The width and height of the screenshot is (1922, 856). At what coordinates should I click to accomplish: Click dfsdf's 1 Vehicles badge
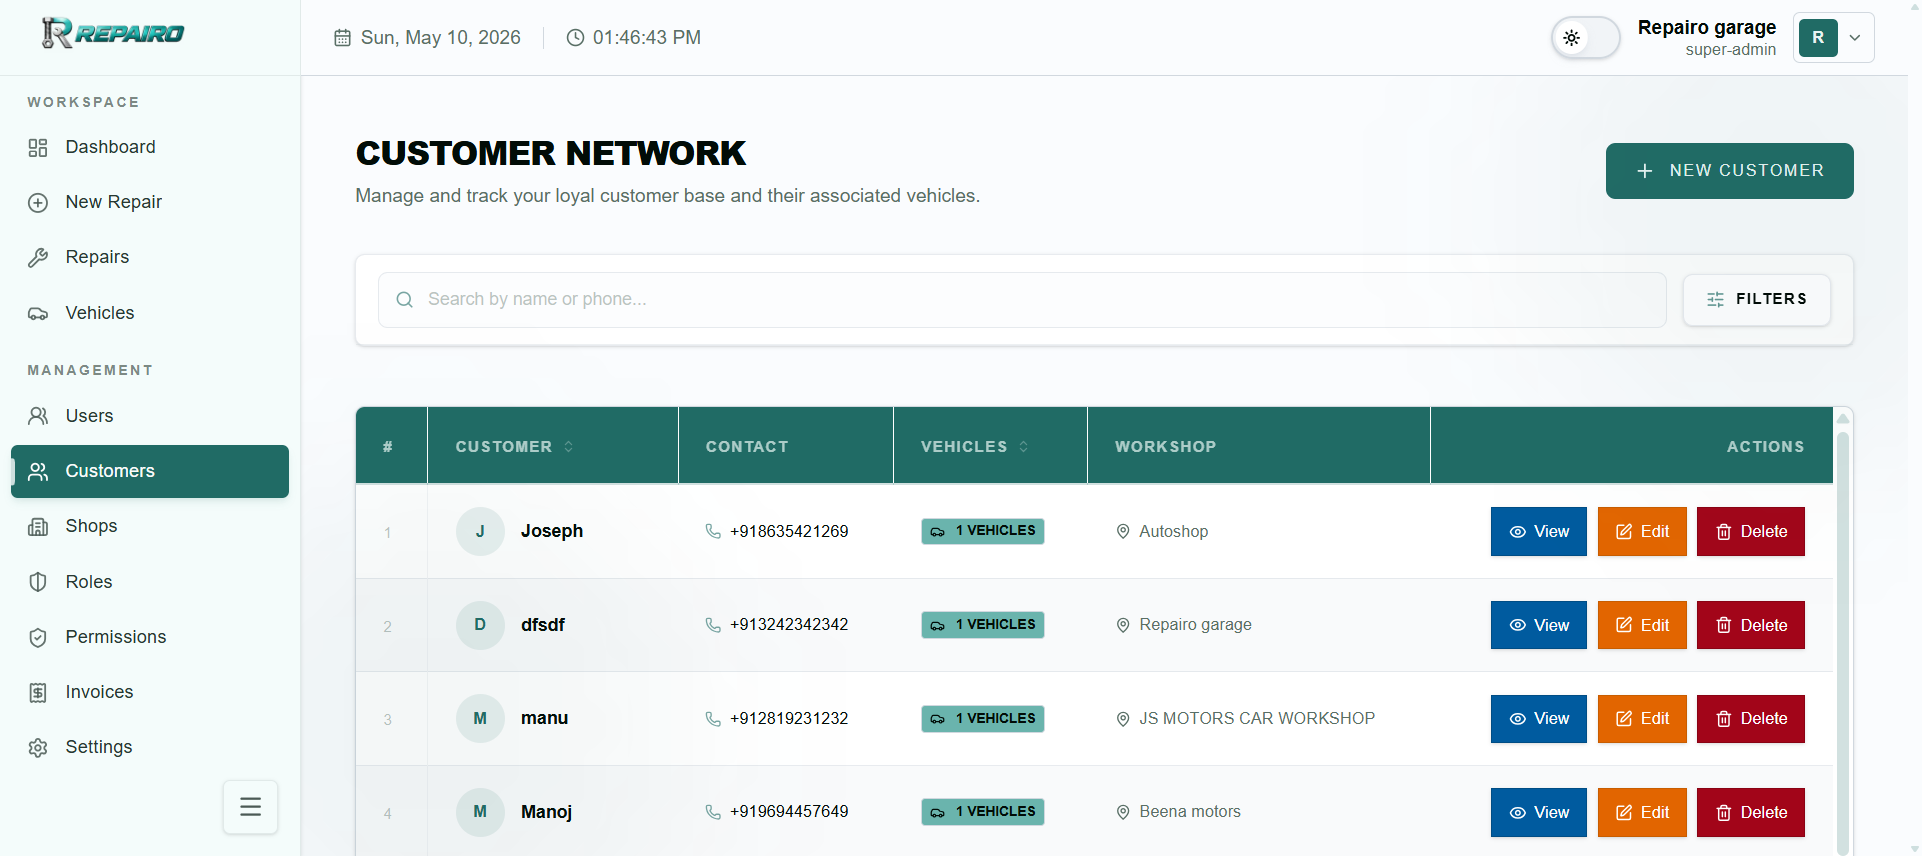pos(982,625)
